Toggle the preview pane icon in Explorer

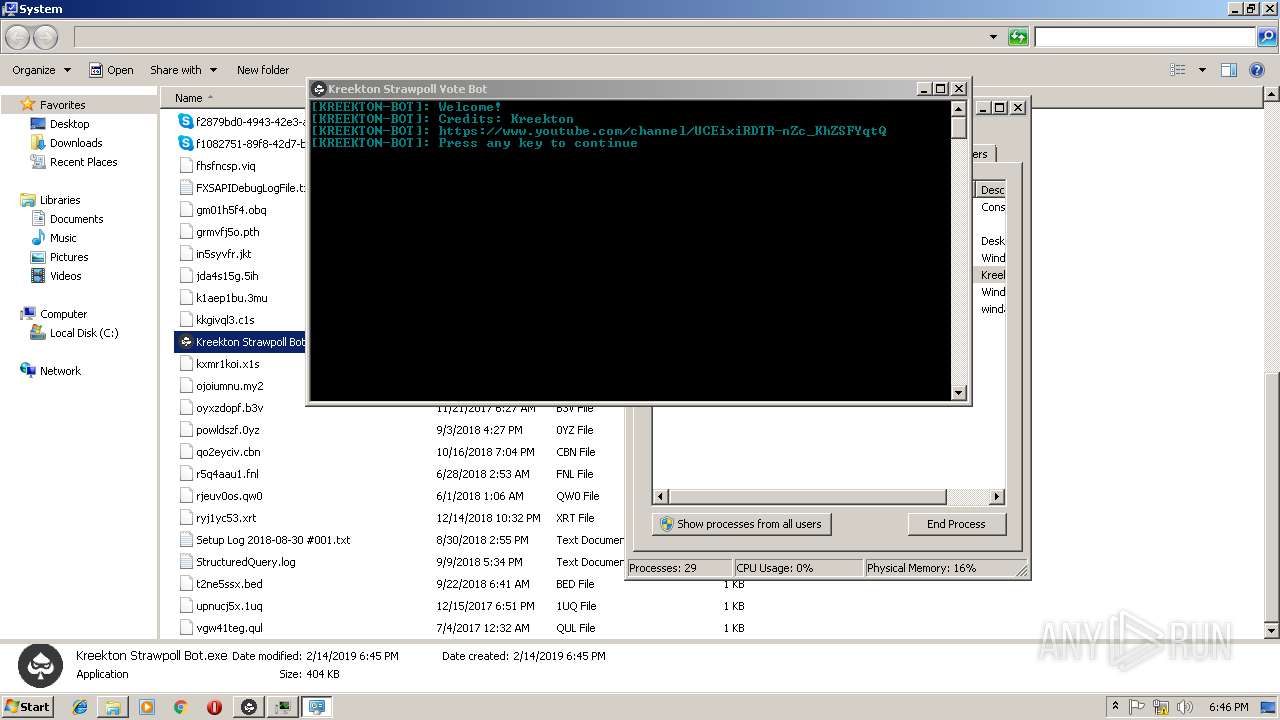1229,70
